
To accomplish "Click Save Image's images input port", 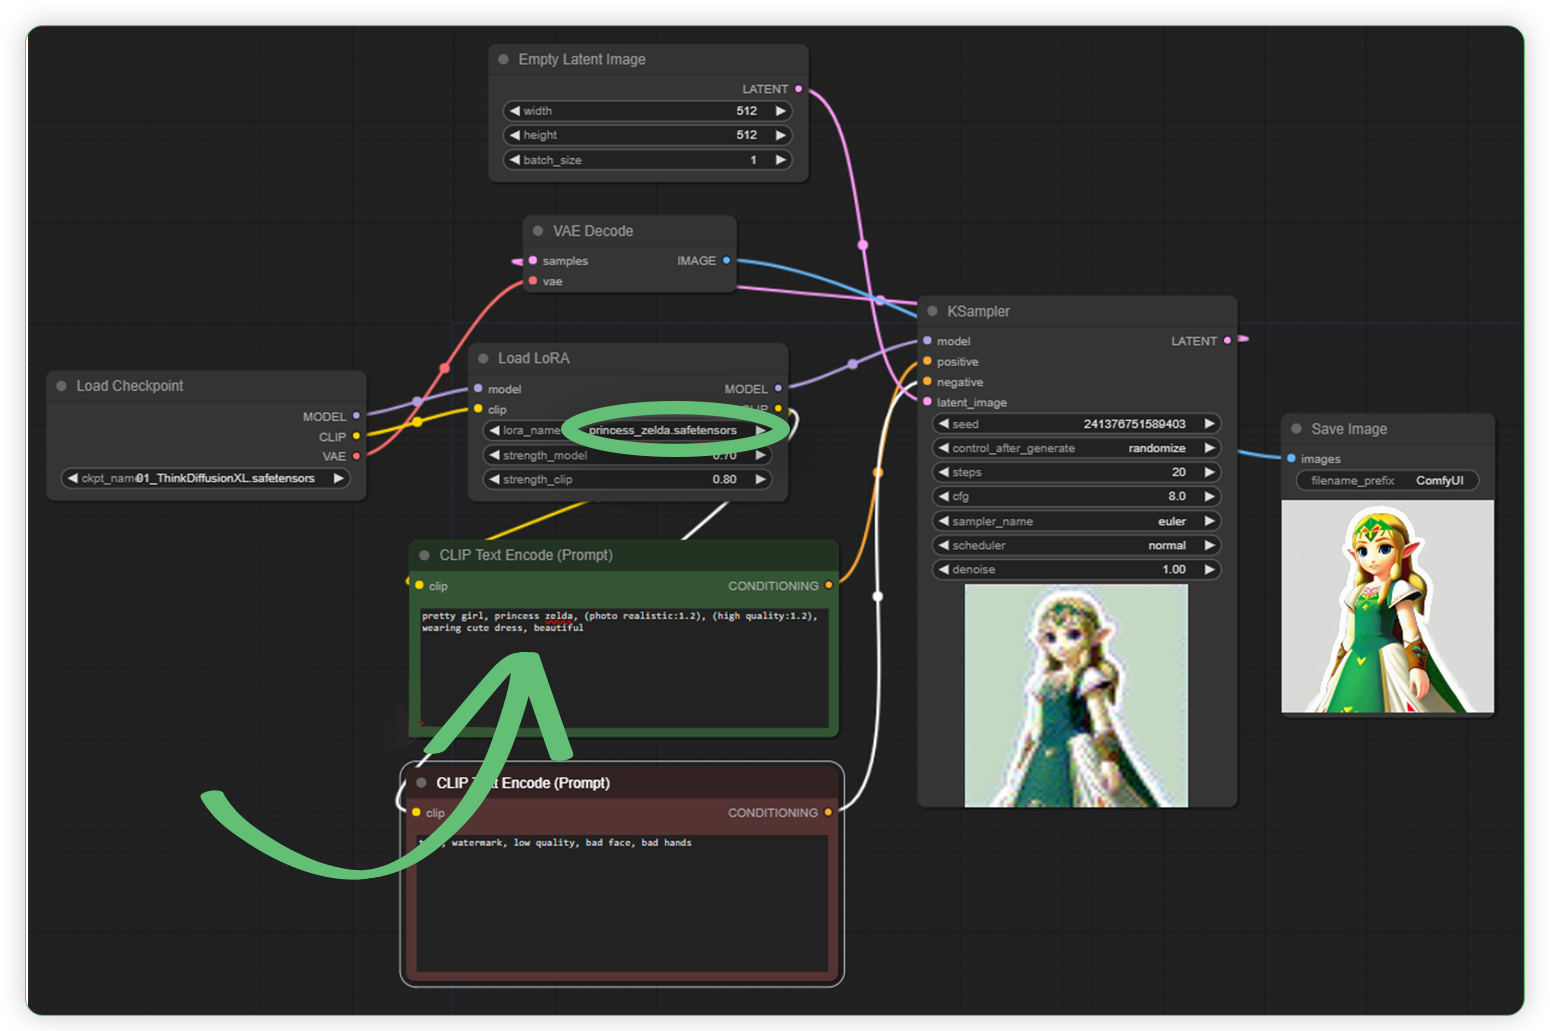I will click(1292, 459).
